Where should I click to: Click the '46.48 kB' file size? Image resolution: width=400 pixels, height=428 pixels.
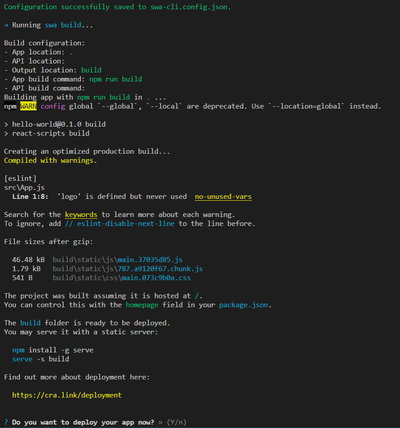[x=28, y=259]
